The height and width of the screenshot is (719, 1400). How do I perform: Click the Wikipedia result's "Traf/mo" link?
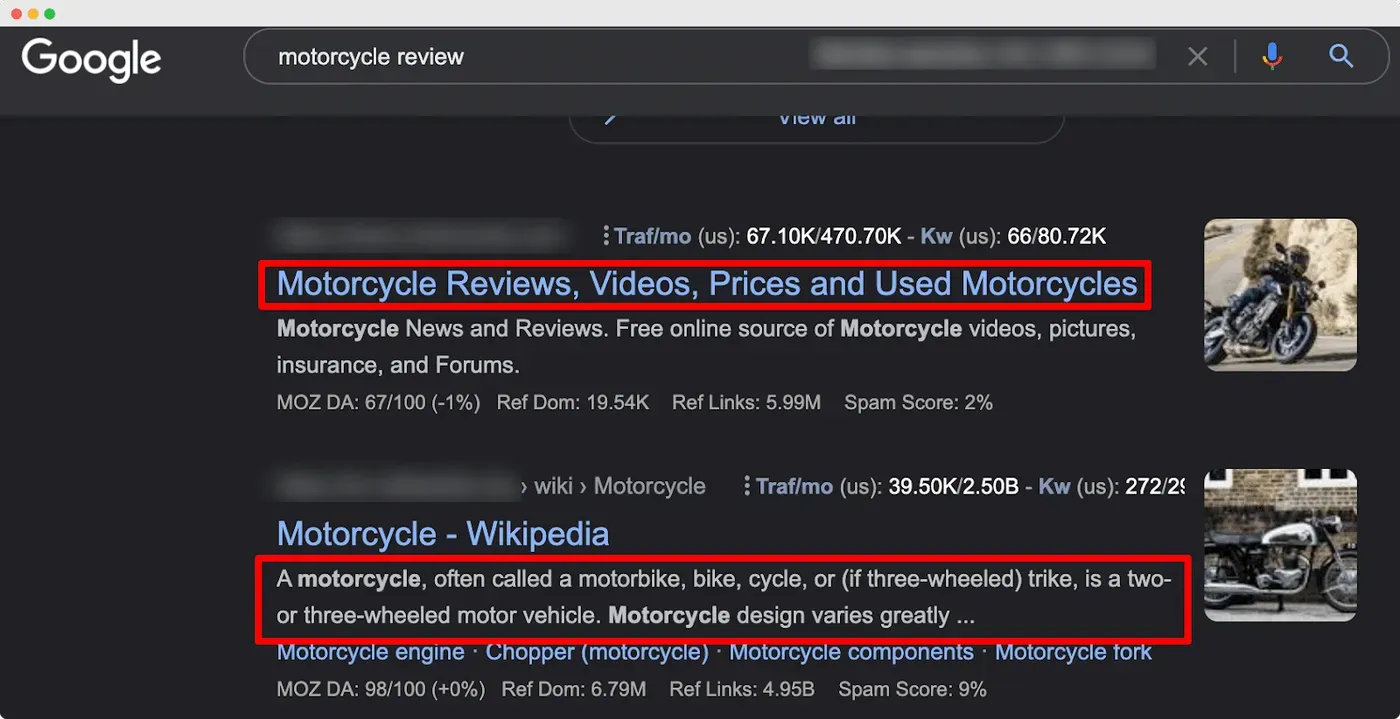(x=794, y=486)
